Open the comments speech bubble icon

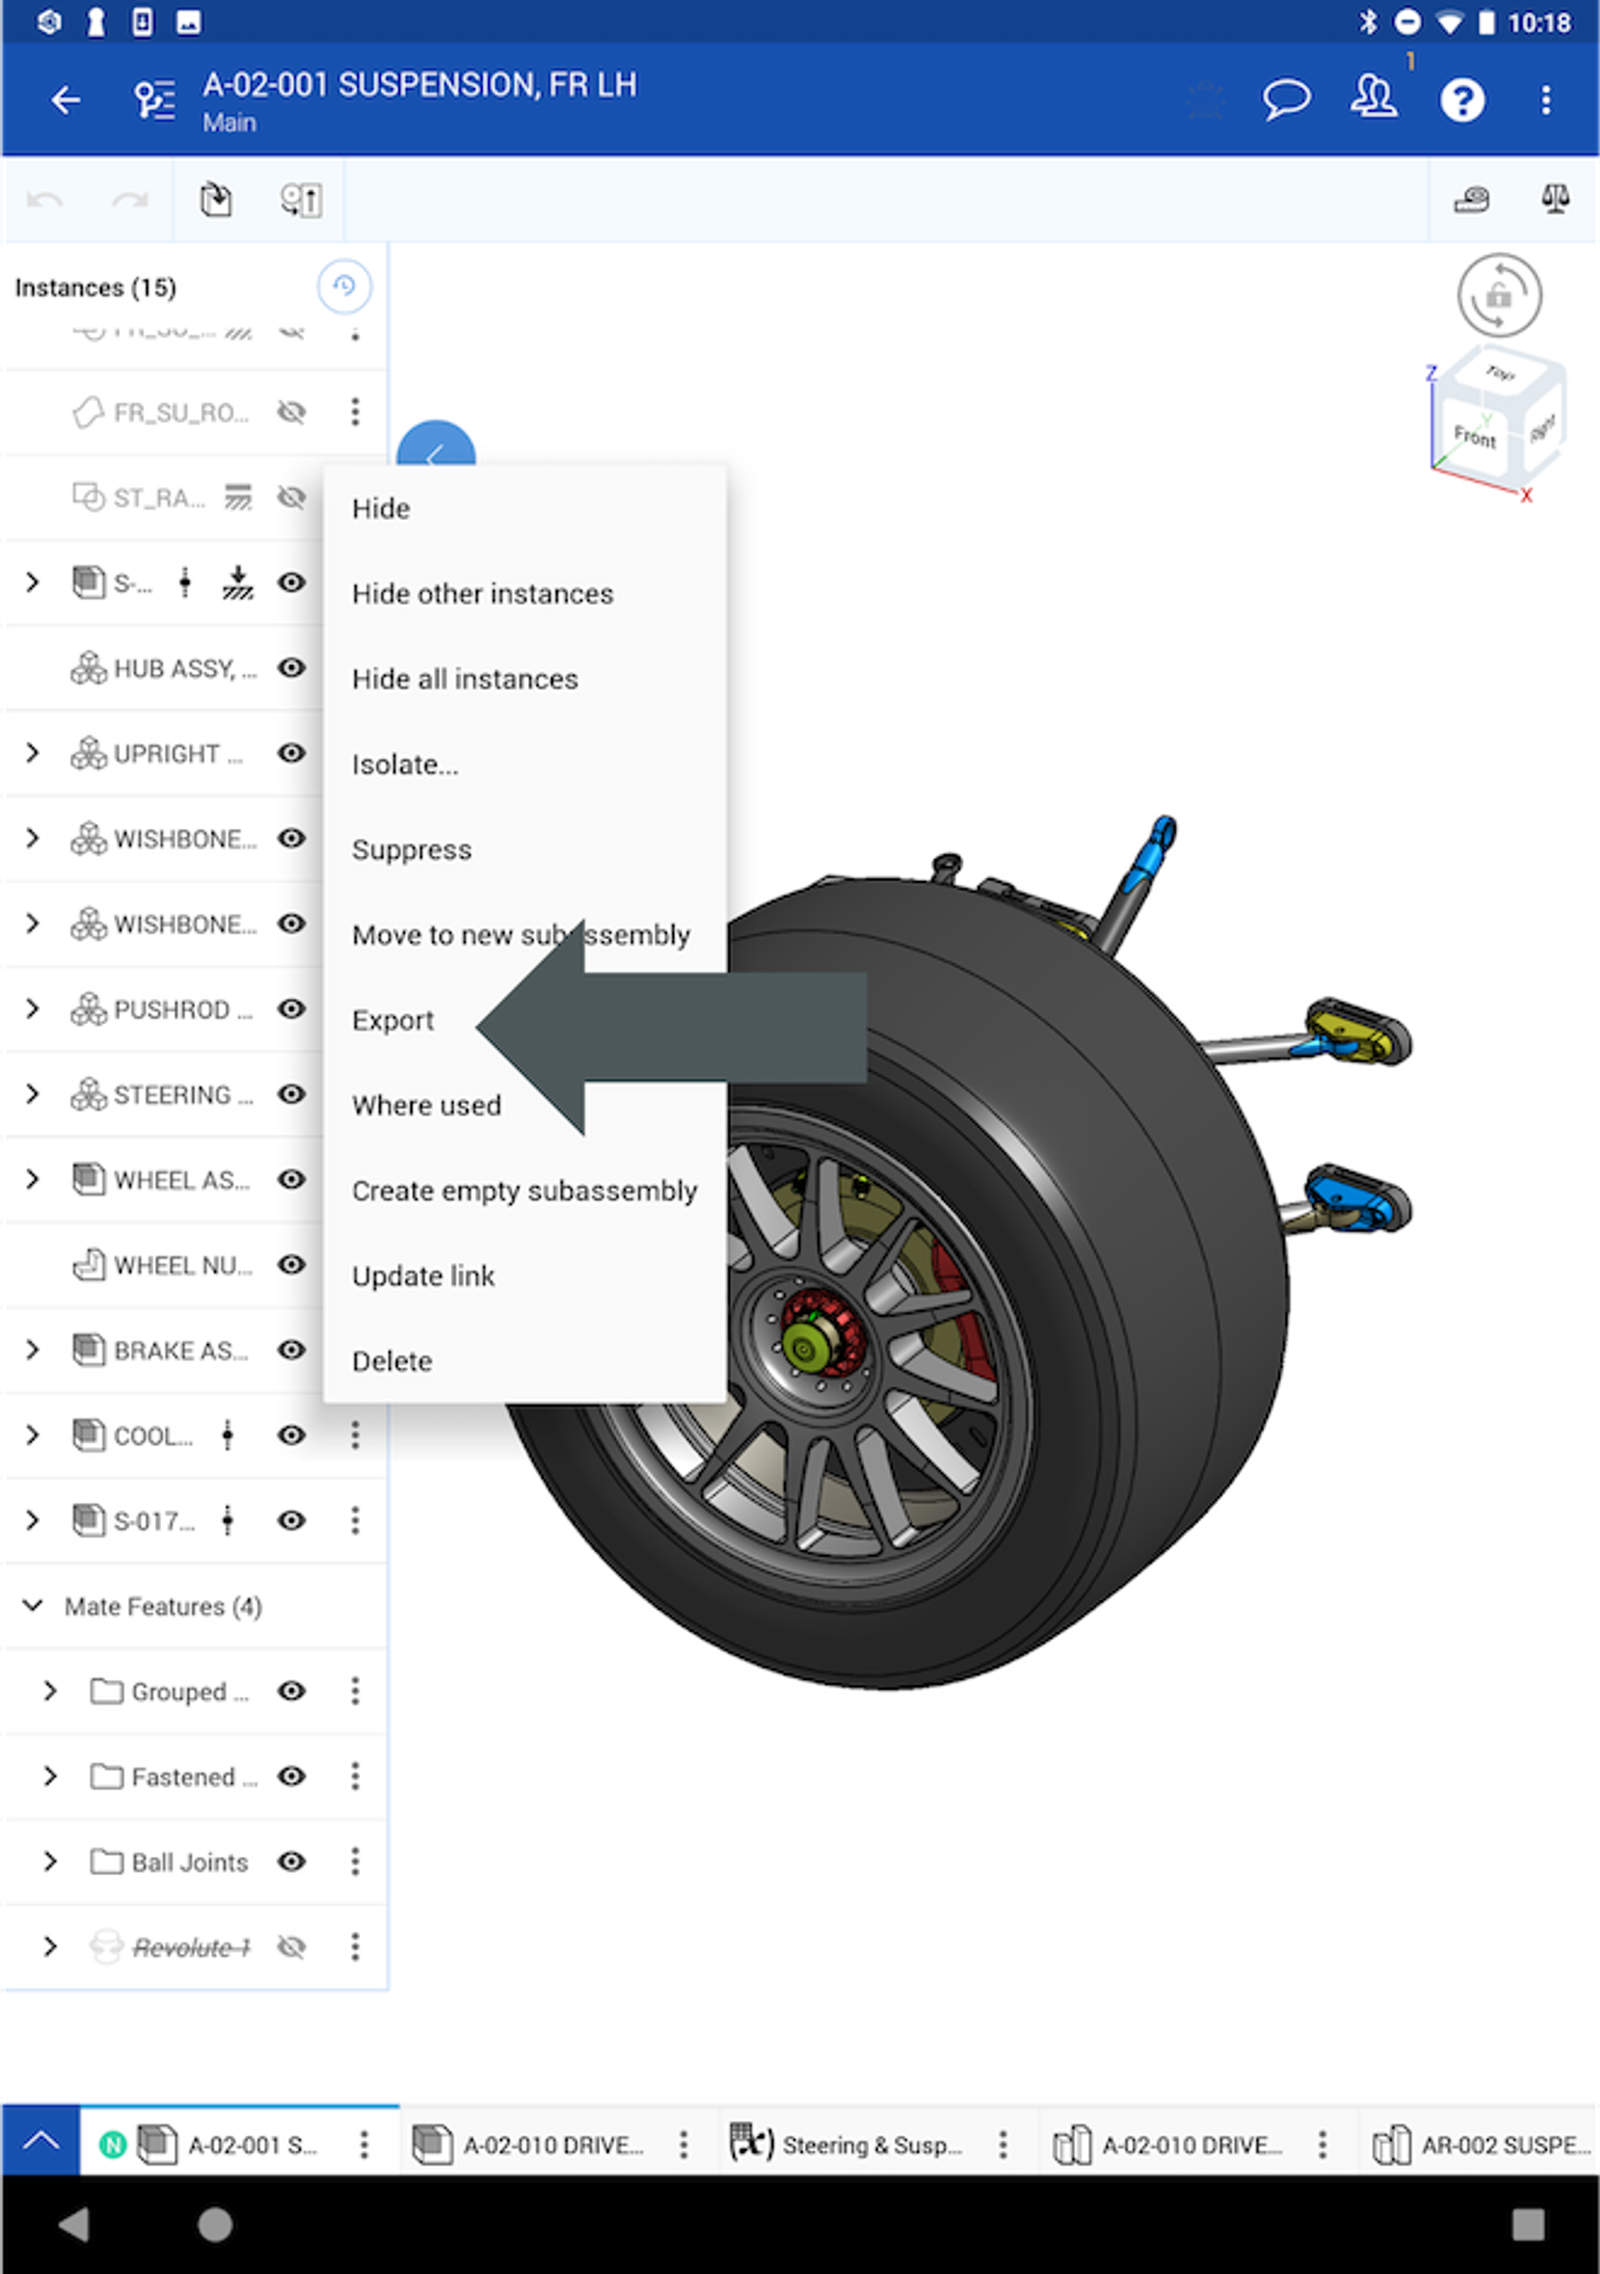coord(1285,99)
